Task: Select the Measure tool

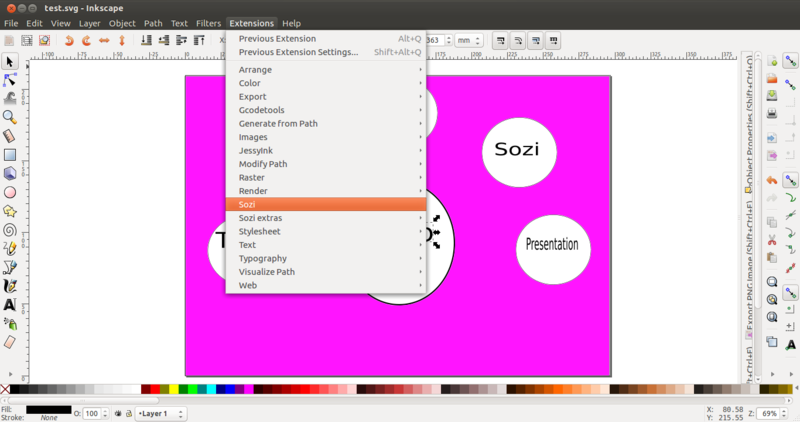Action: coord(10,136)
